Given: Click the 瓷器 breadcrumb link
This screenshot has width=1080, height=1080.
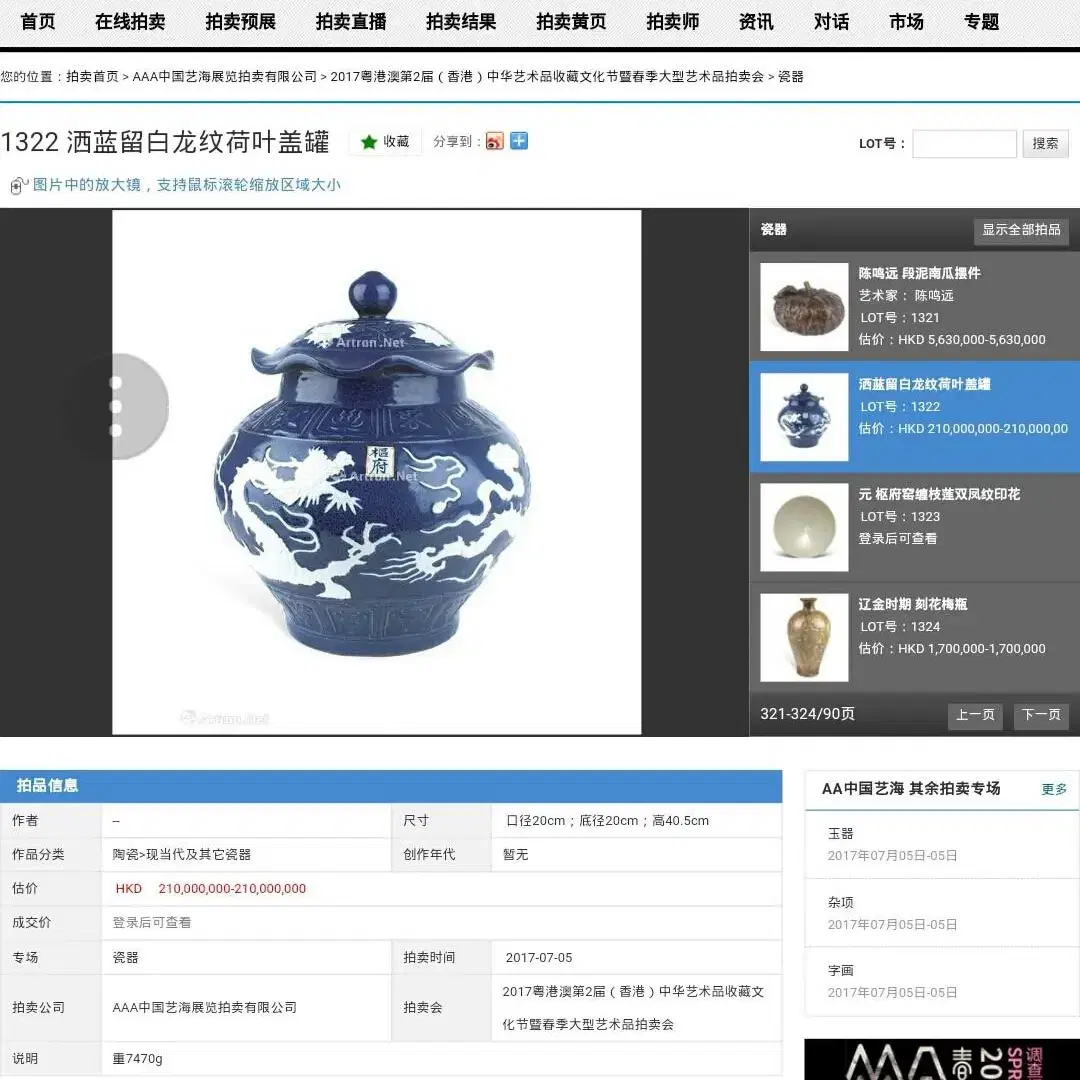Looking at the screenshot, I should [x=791, y=76].
